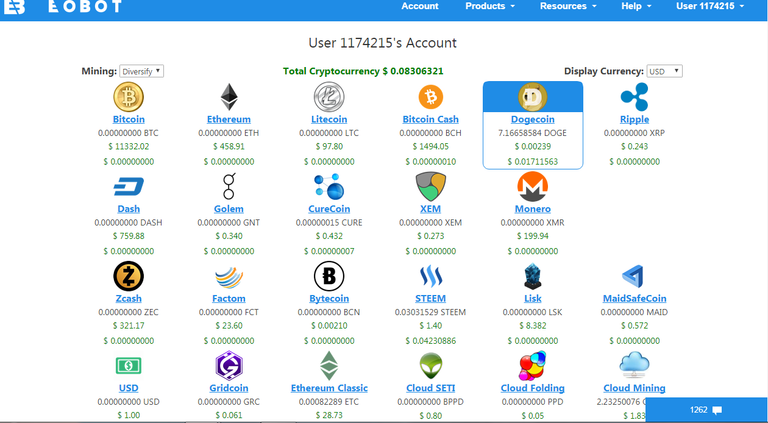Click the USD dollar bill icon
768x423 pixels.
(128, 366)
